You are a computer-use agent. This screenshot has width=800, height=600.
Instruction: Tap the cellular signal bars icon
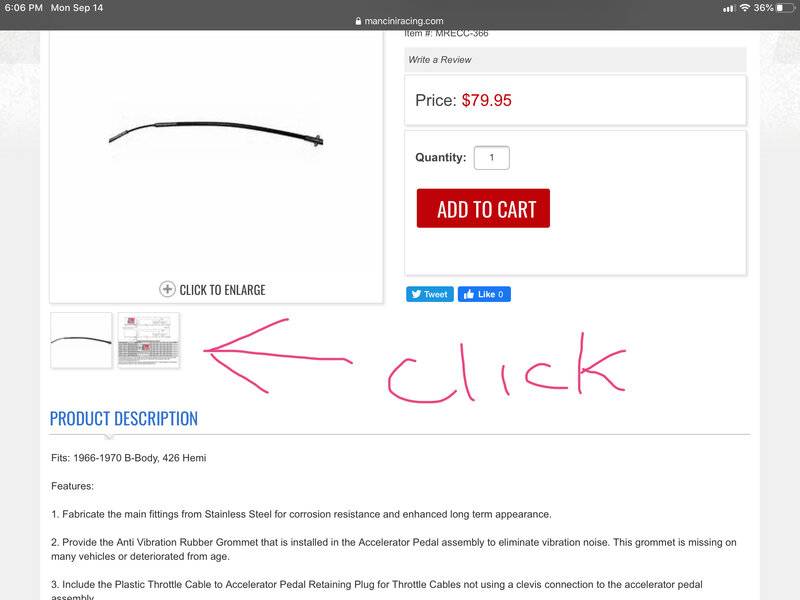tap(729, 8)
